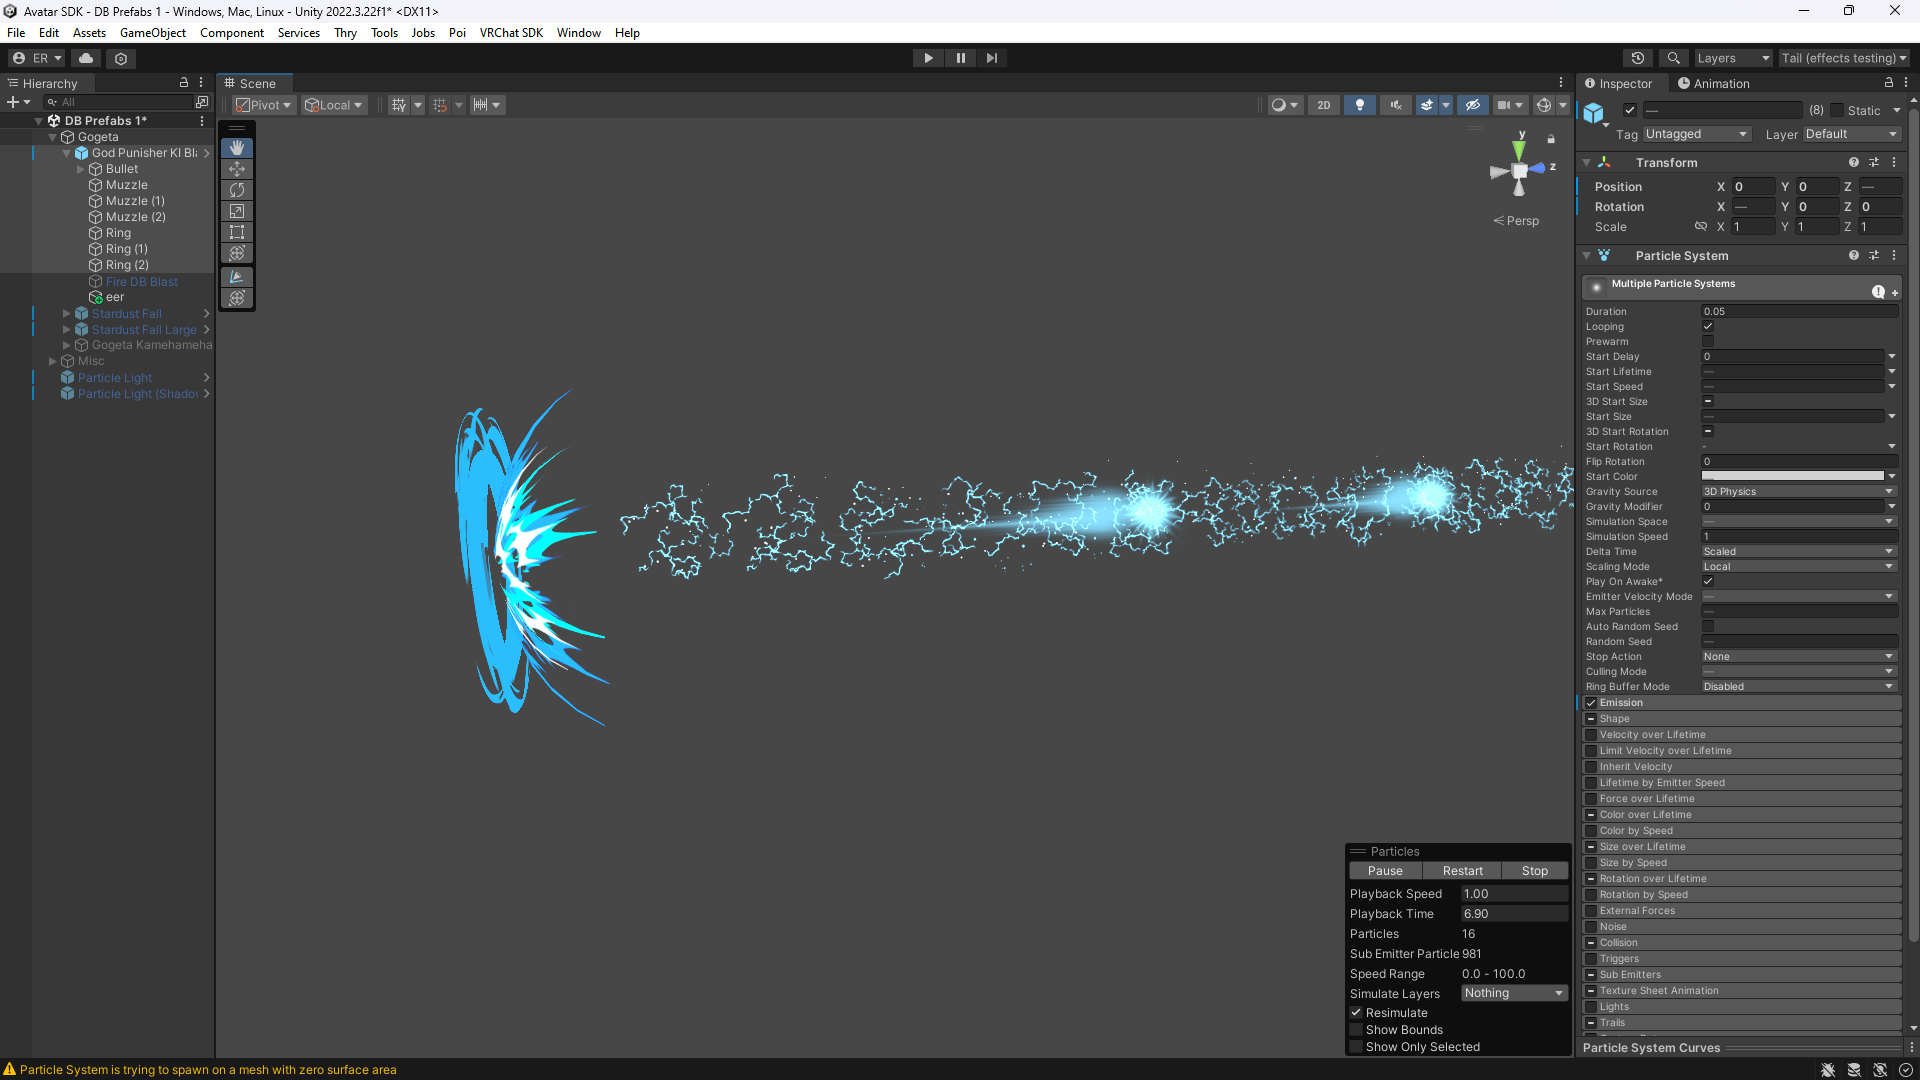Toggle 2D view mode

(x=1323, y=105)
